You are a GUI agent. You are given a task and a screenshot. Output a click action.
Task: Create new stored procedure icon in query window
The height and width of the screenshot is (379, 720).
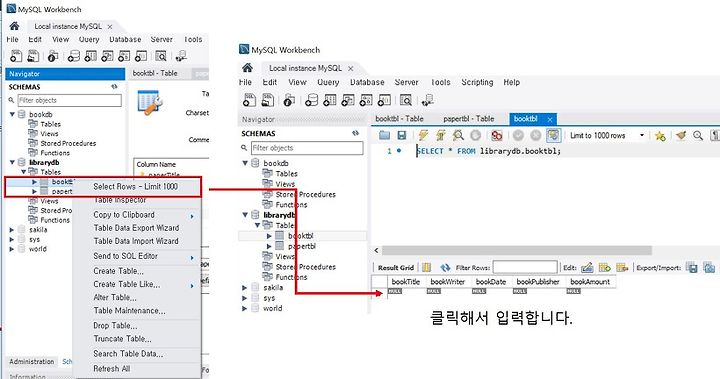point(366,100)
